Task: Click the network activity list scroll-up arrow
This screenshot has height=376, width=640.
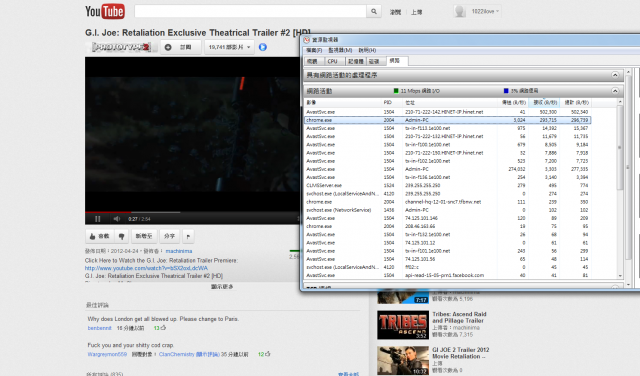Action: pyautogui.click(x=620, y=102)
